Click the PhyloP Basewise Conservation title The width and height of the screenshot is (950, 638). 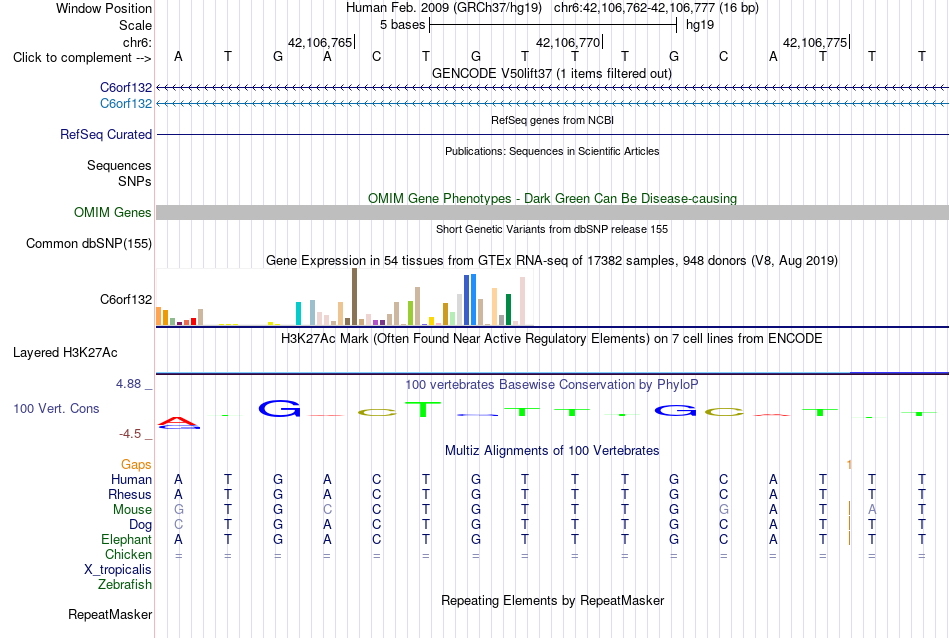click(552, 384)
